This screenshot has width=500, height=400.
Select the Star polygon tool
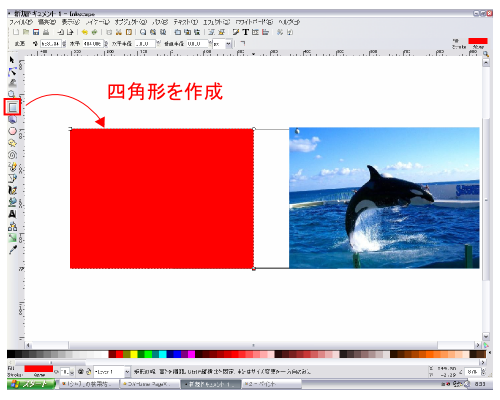pos(12,143)
